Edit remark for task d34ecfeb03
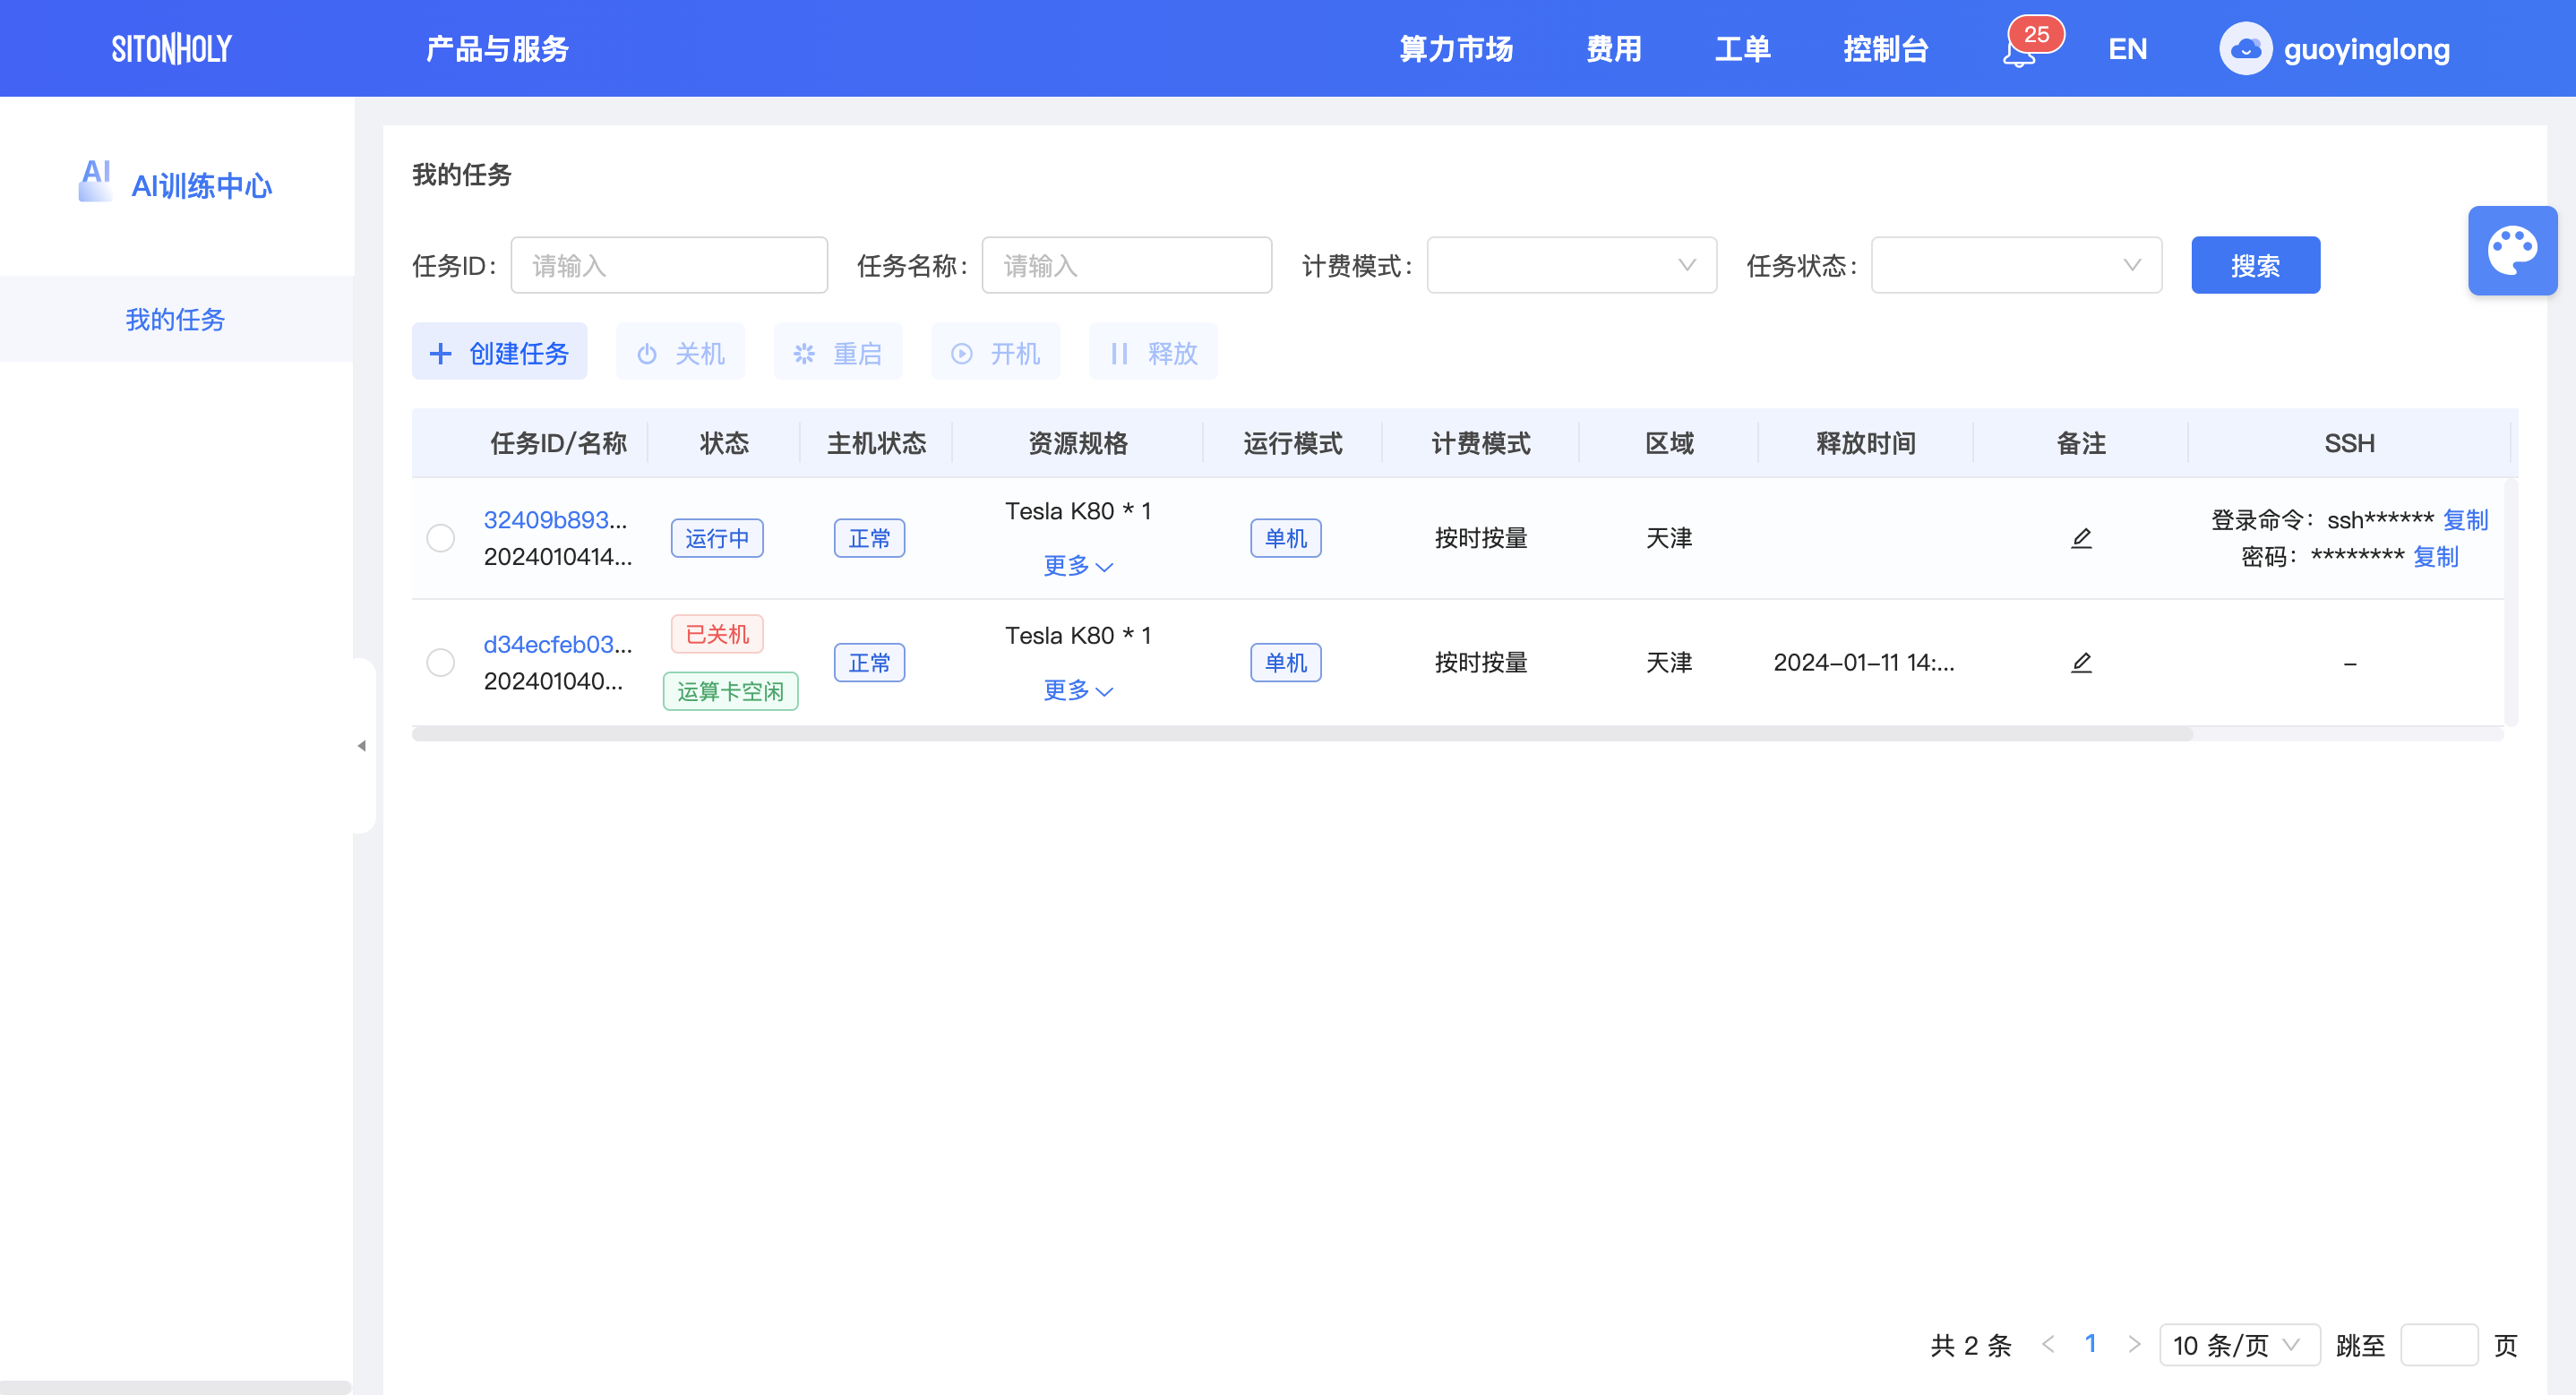This screenshot has height=1395, width=2576. point(2081,663)
